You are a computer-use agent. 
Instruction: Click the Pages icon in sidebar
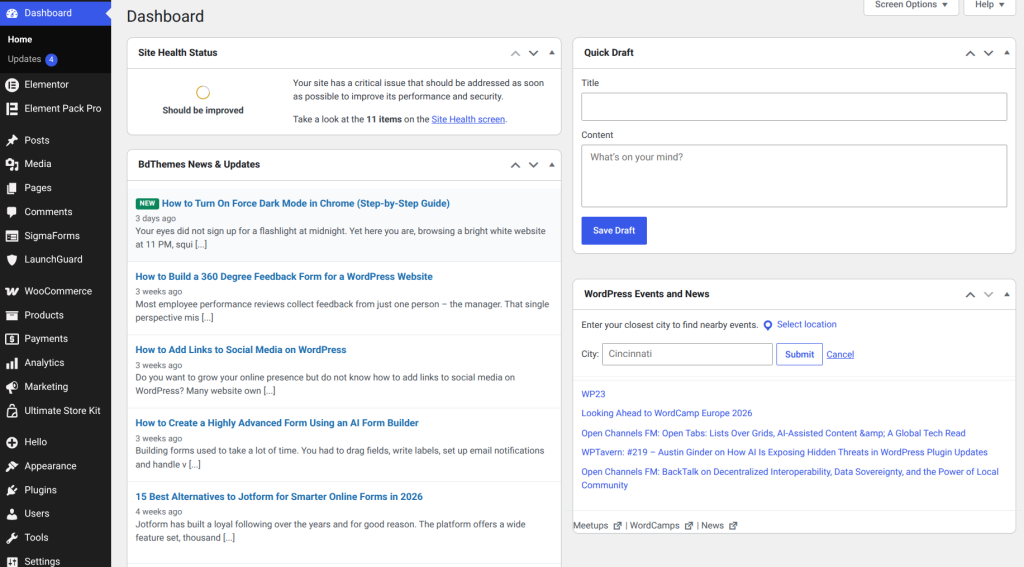(x=12, y=188)
